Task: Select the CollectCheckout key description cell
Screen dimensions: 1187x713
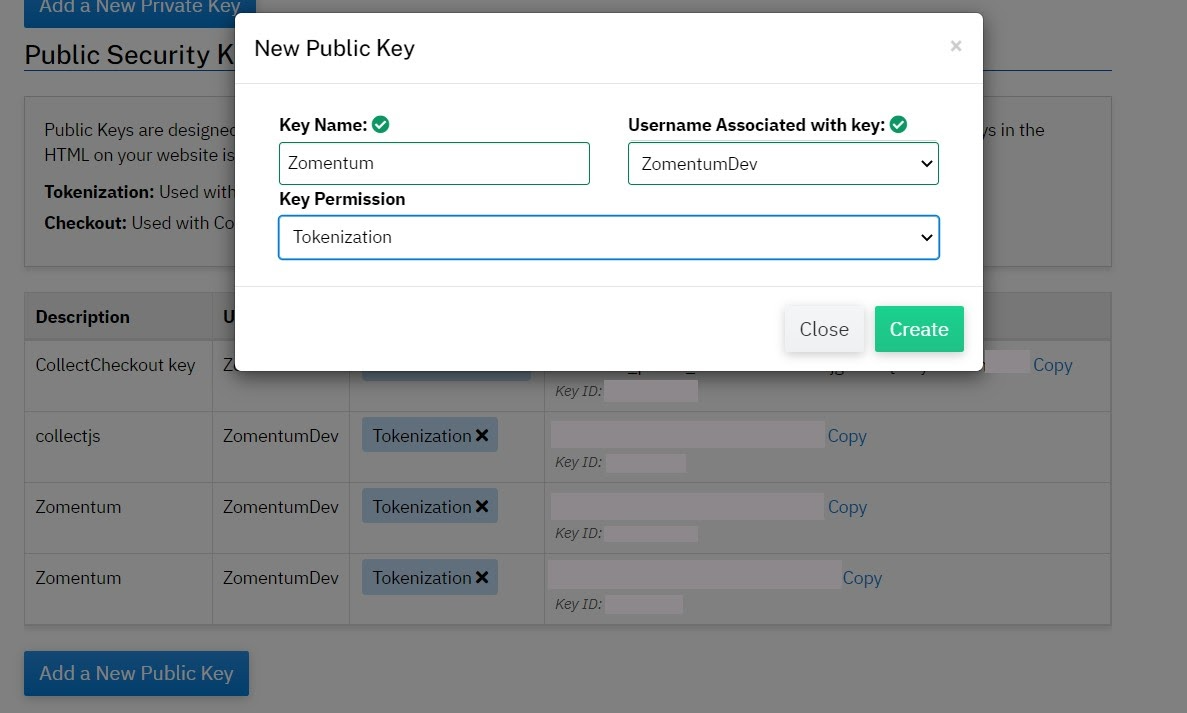Action: click(118, 375)
